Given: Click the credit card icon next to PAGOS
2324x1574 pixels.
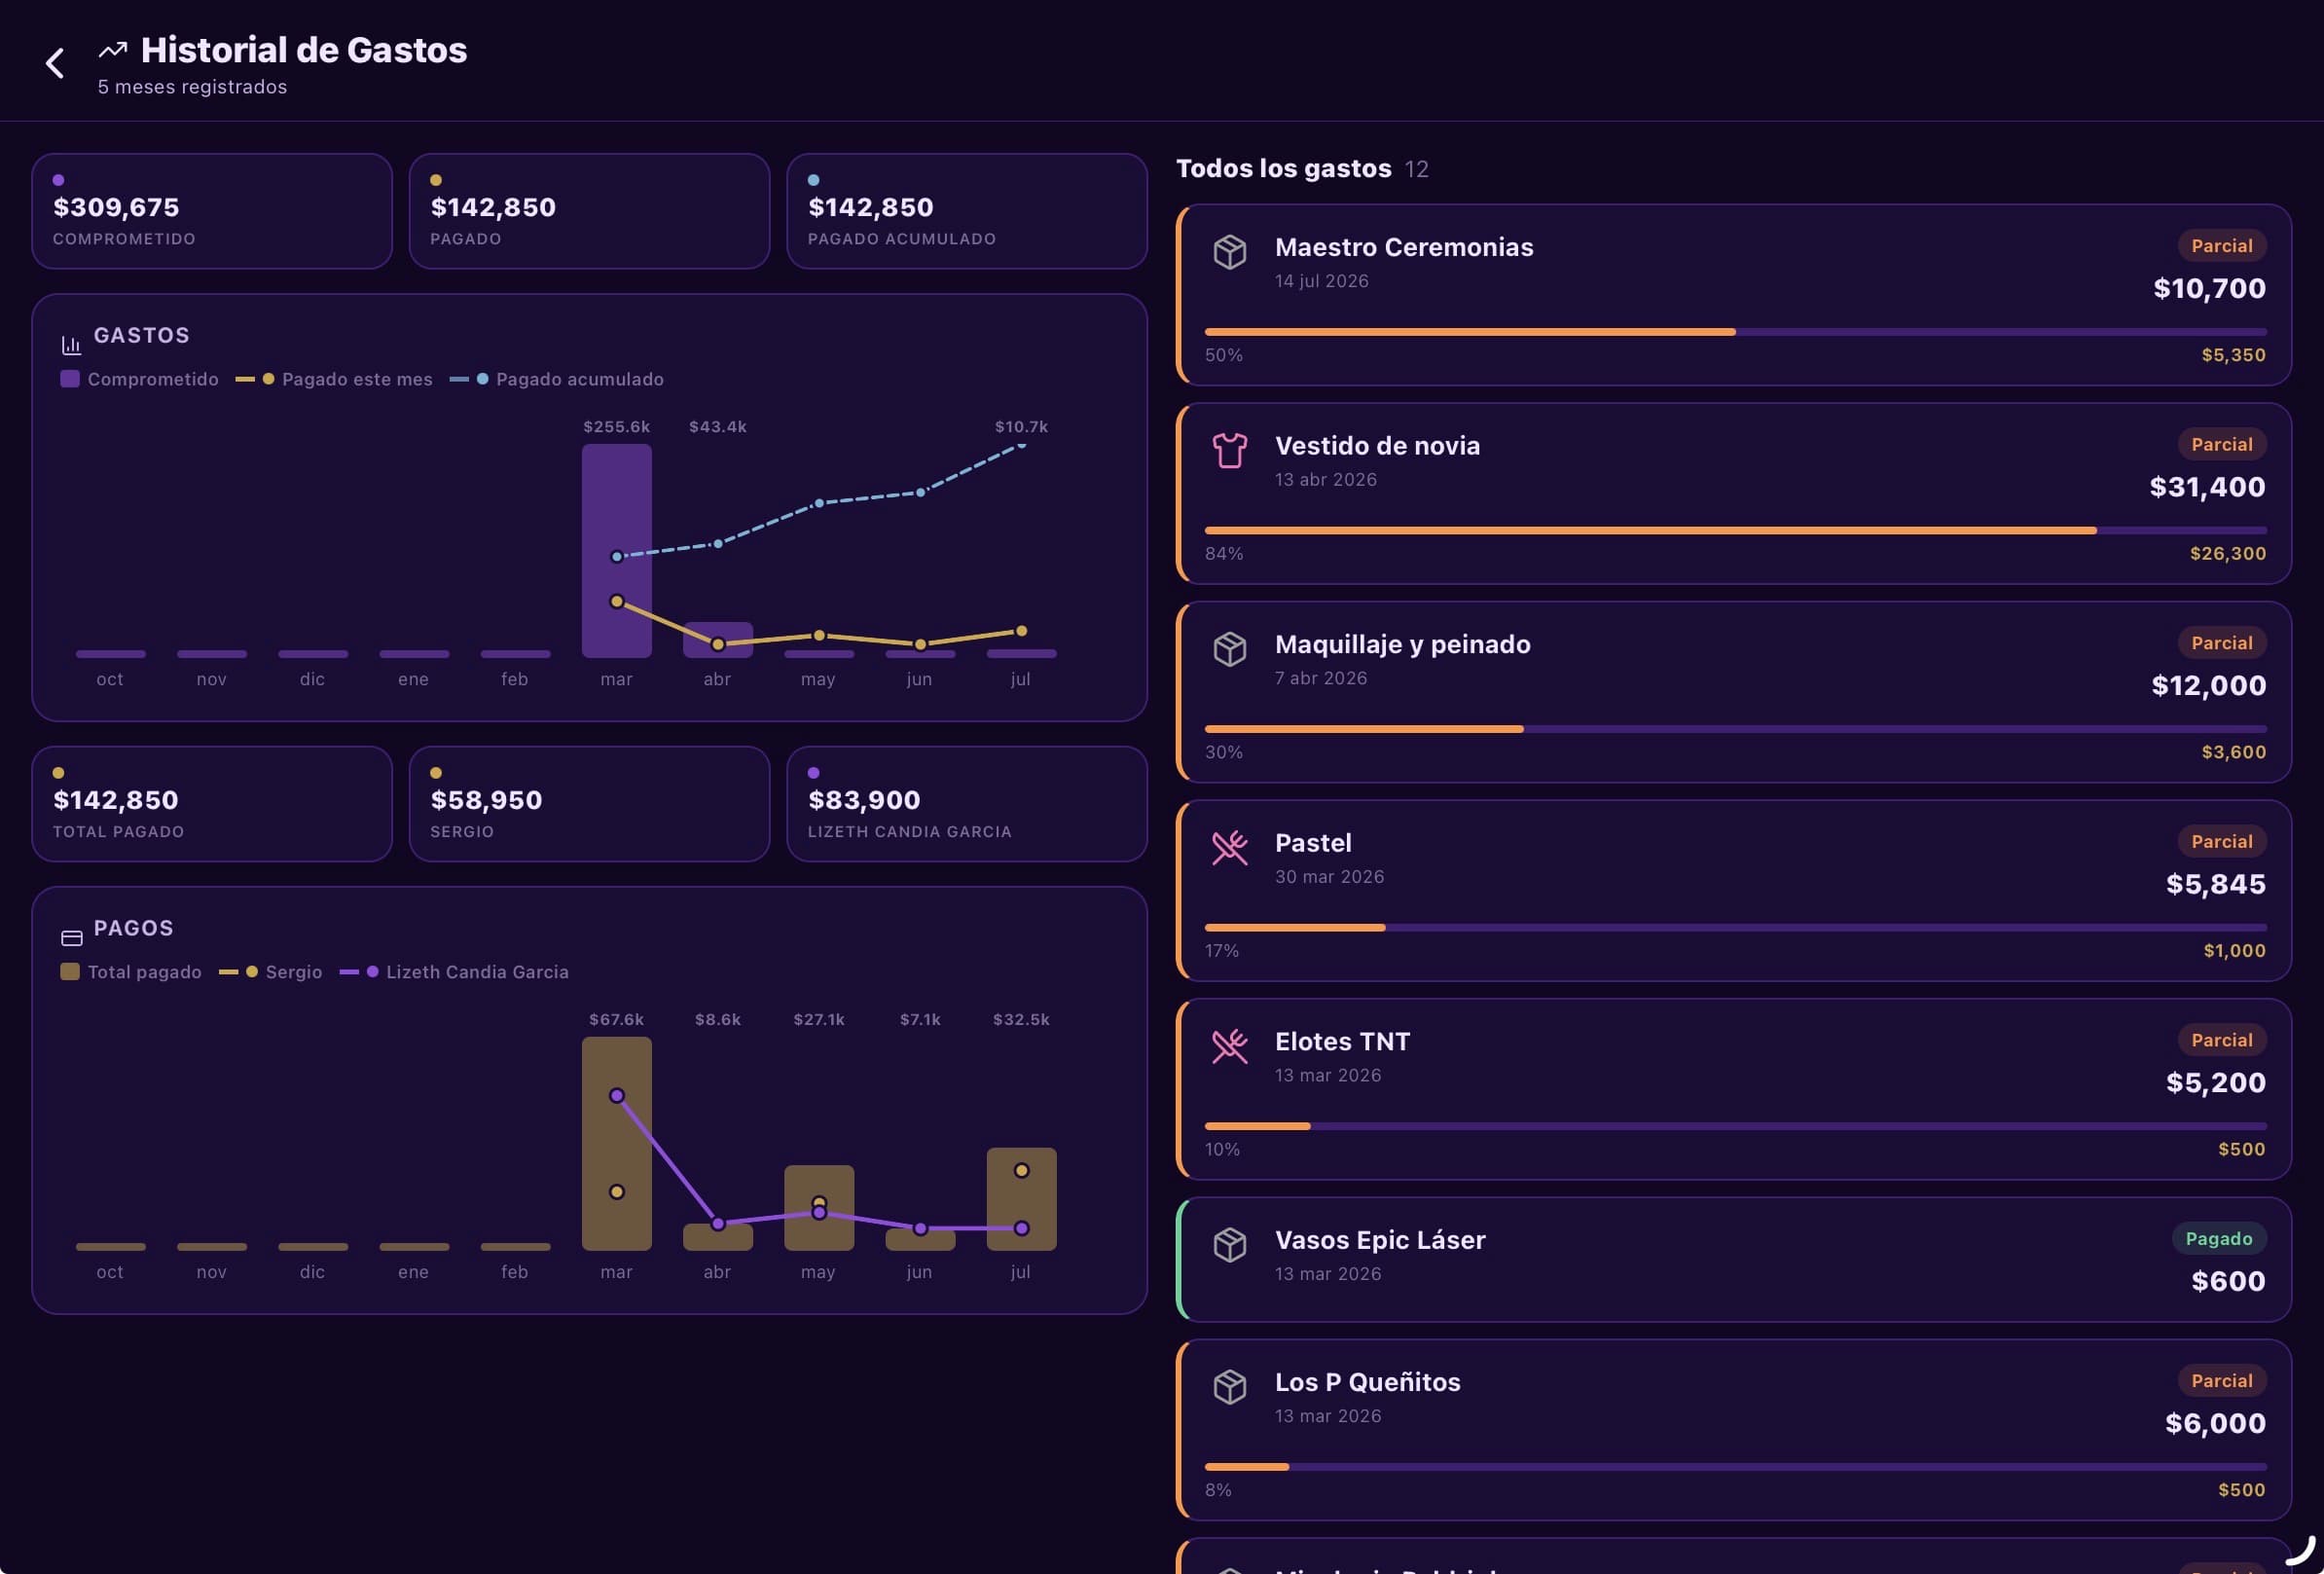Looking at the screenshot, I should tap(72, 938).
